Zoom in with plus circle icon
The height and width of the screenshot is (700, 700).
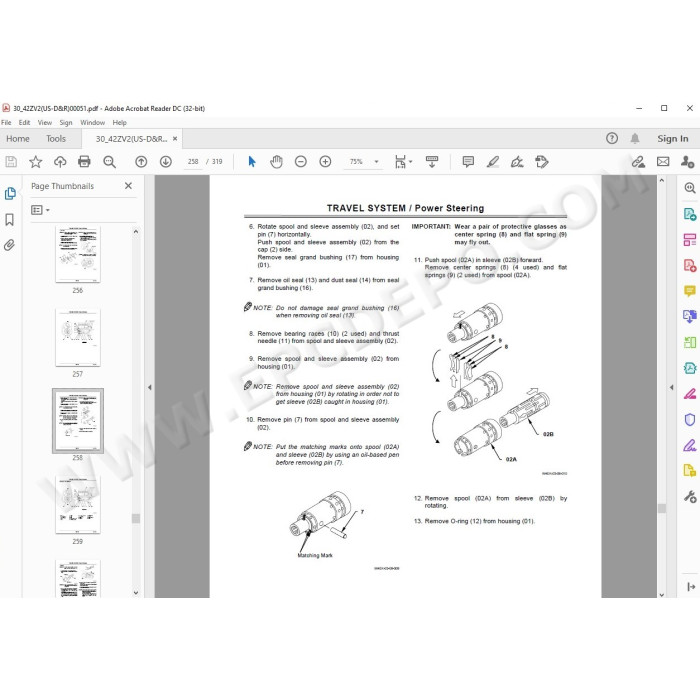[325, 162]
